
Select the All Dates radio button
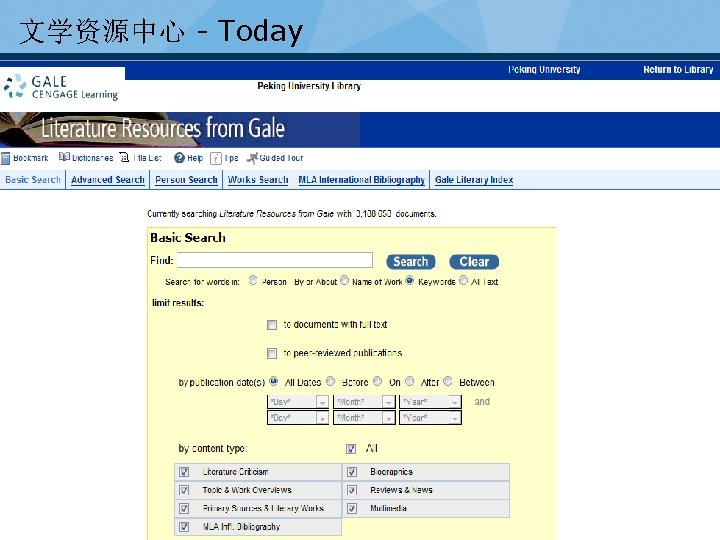tap(274, 381)
